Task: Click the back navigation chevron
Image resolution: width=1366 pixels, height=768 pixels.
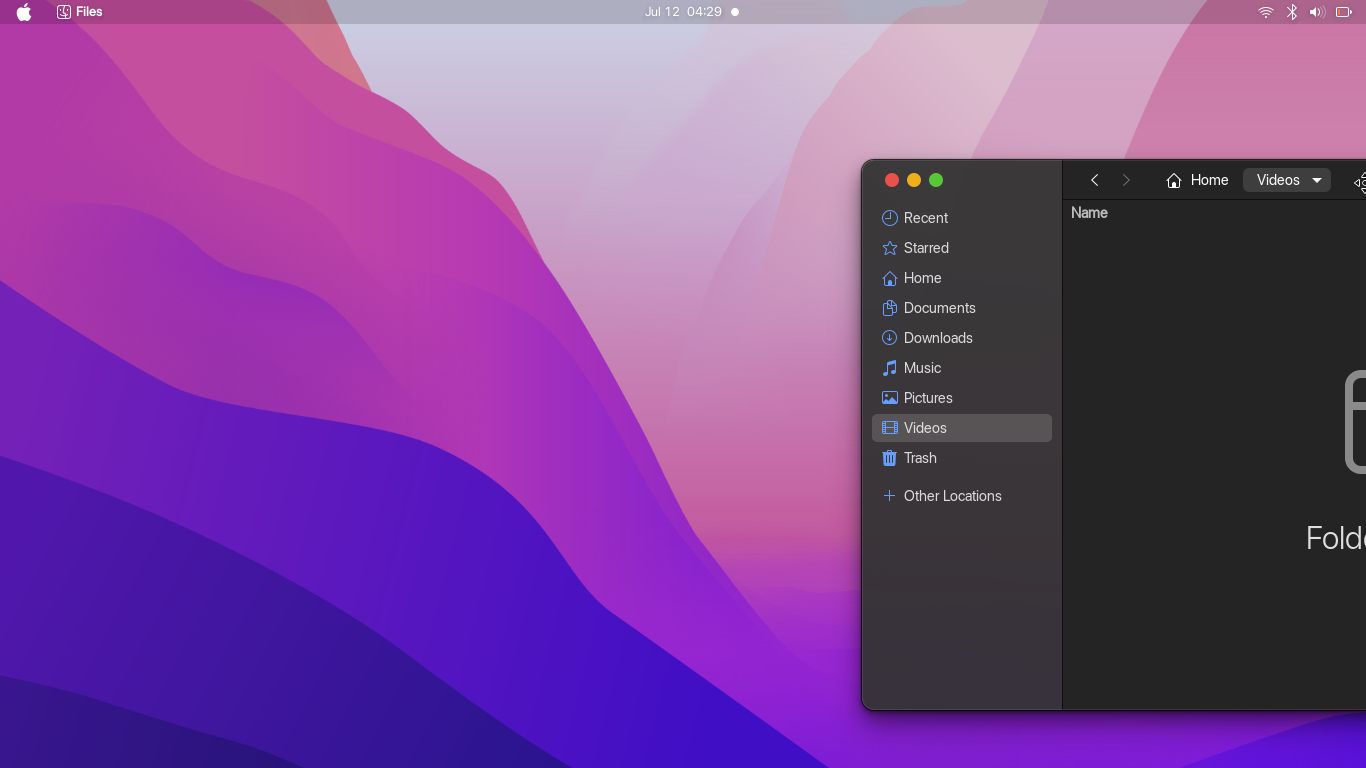Action: (1094, 180)
